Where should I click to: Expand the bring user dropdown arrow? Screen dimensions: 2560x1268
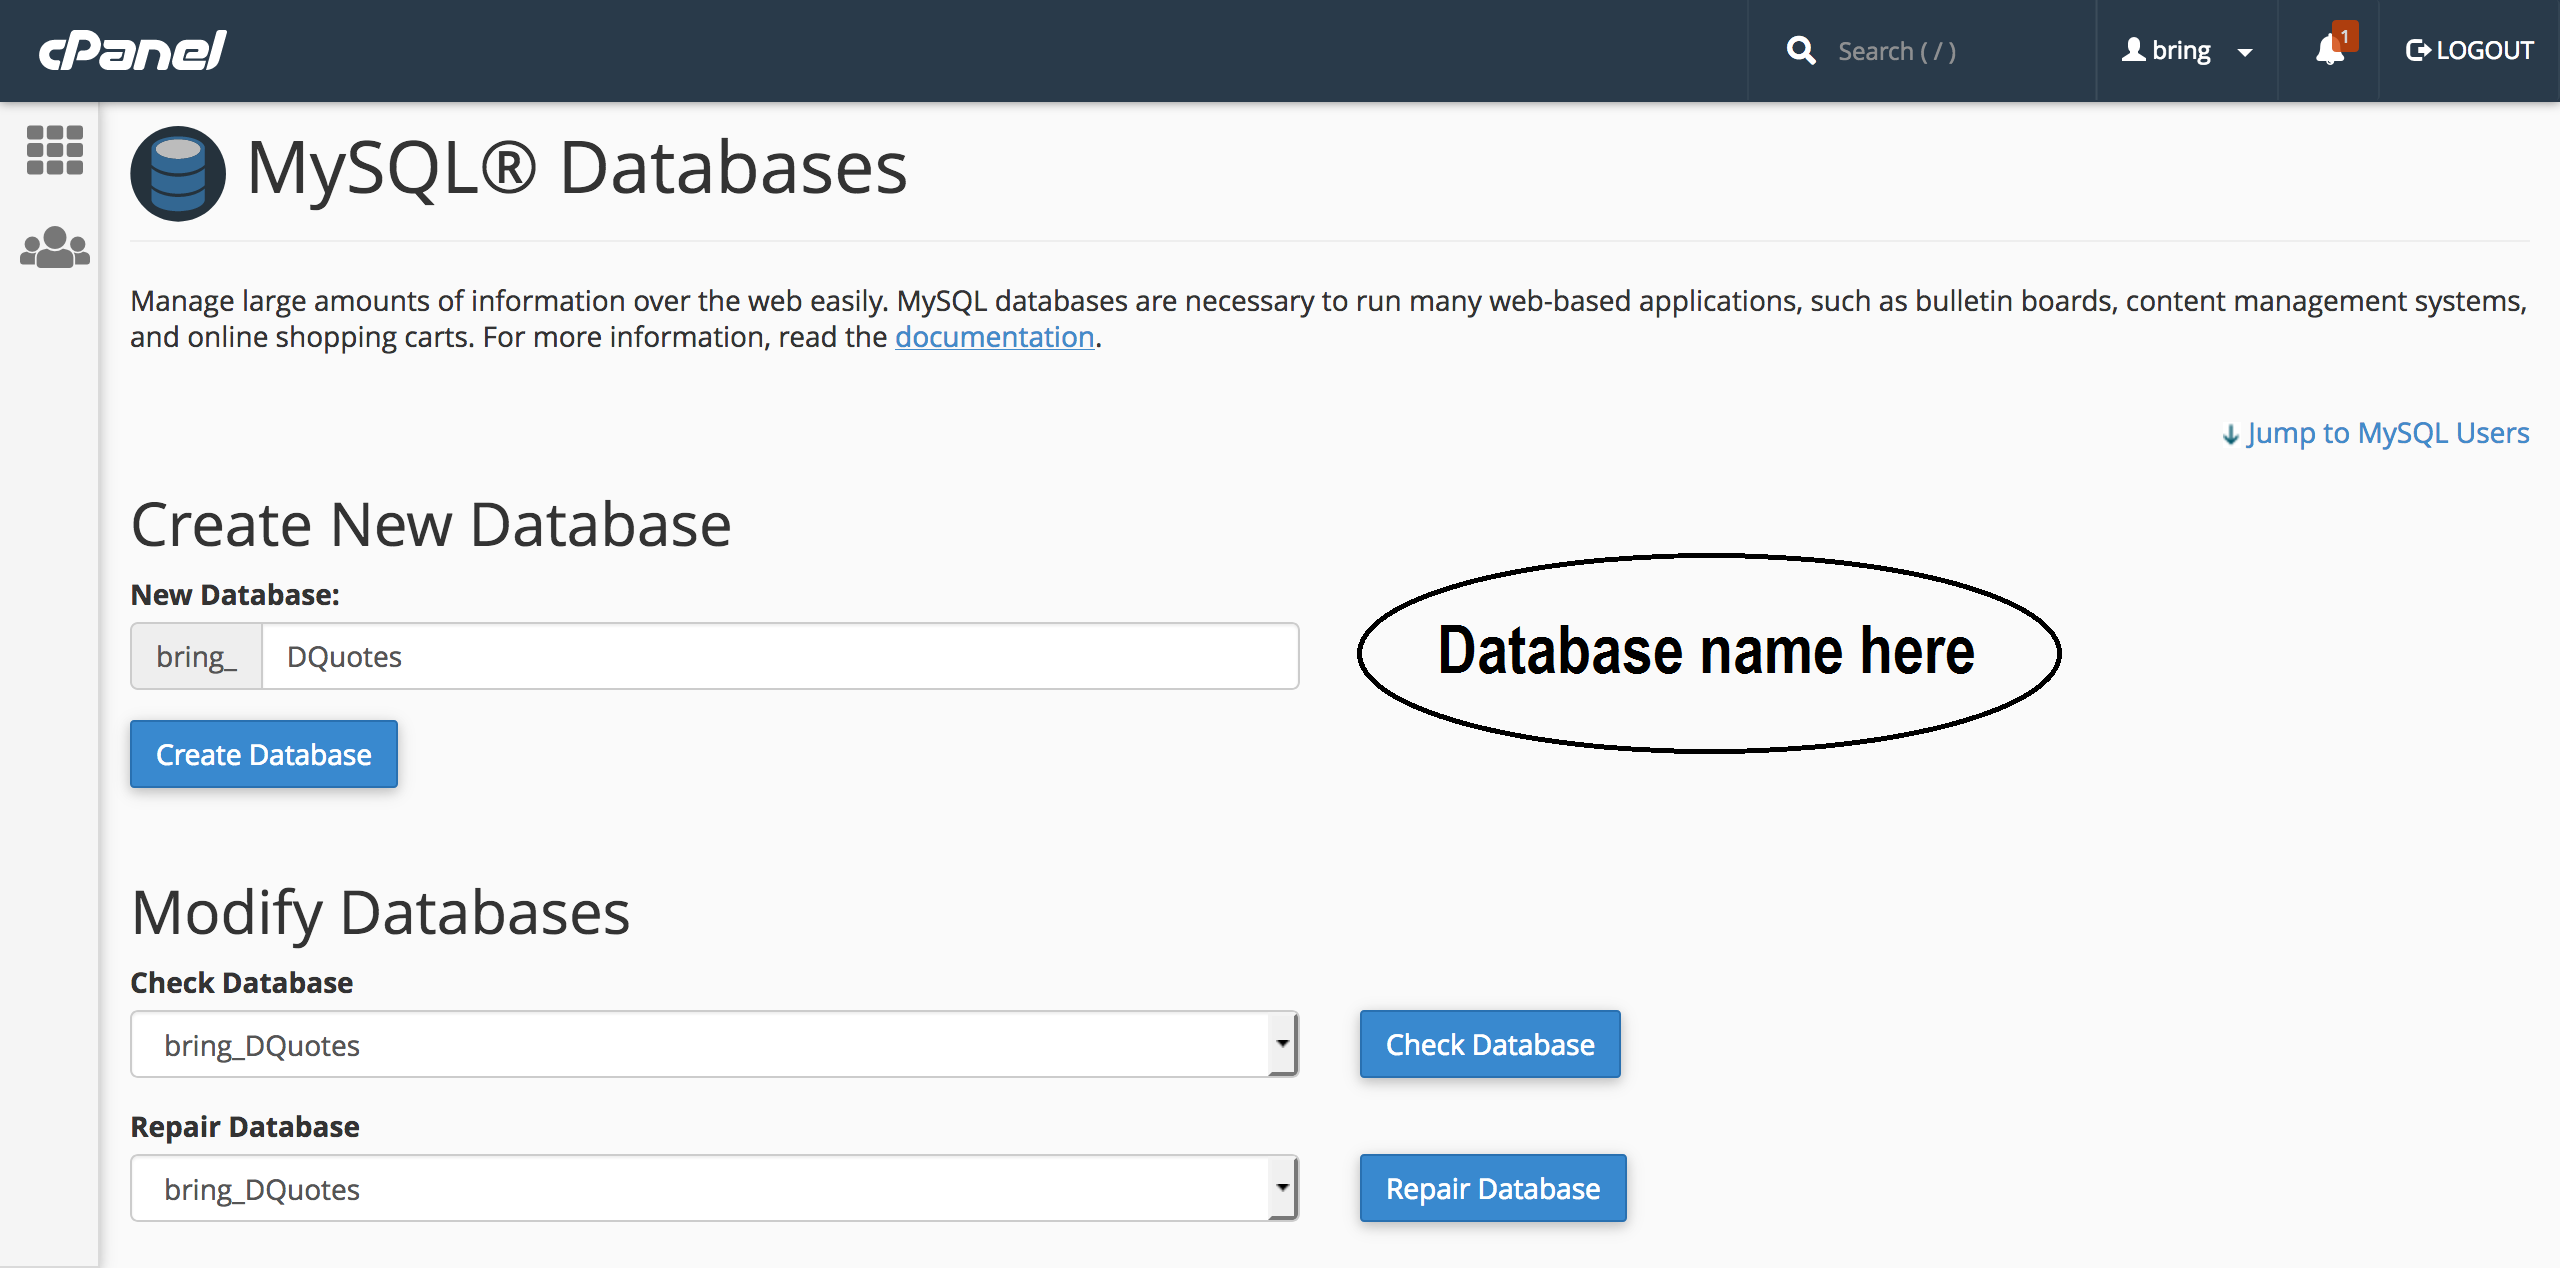pos(2245,53)
